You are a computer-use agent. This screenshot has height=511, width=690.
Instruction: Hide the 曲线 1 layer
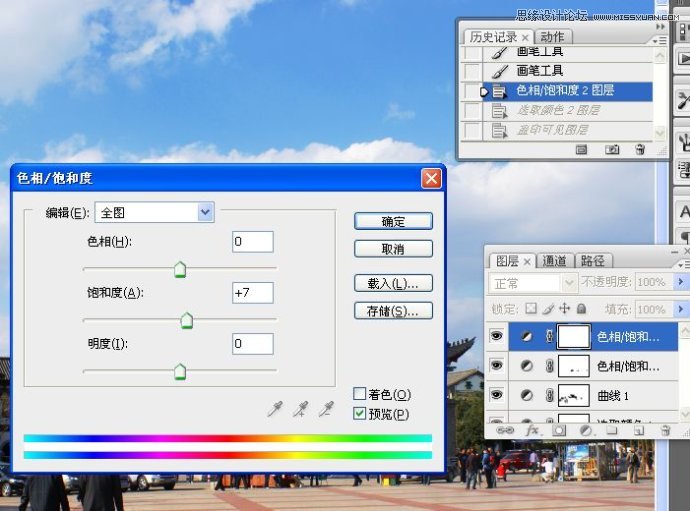point(496,395)
